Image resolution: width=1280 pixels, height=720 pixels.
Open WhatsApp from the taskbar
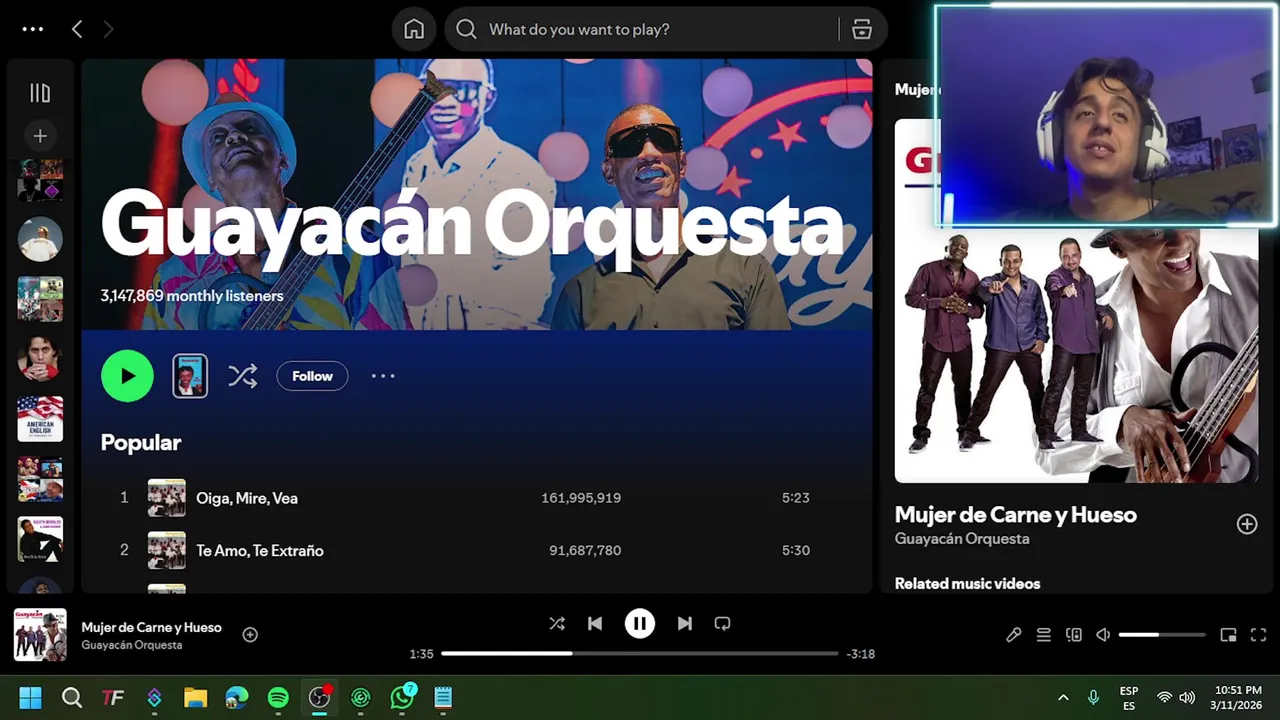pyautogui.click(x=402, y=697)
